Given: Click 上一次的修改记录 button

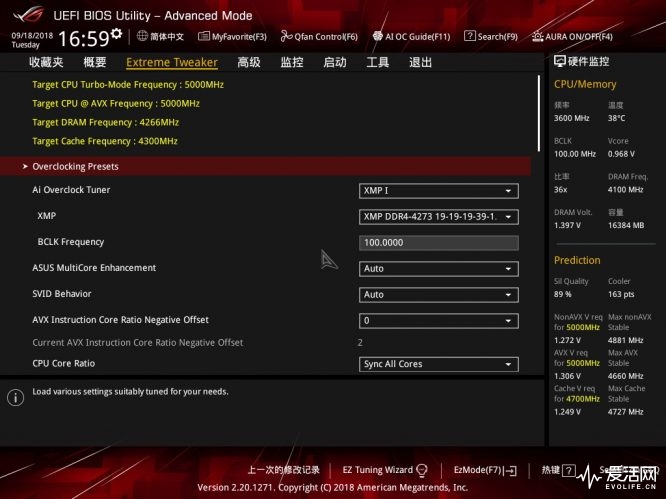Looking at the screenshot, I should (284, 470).
